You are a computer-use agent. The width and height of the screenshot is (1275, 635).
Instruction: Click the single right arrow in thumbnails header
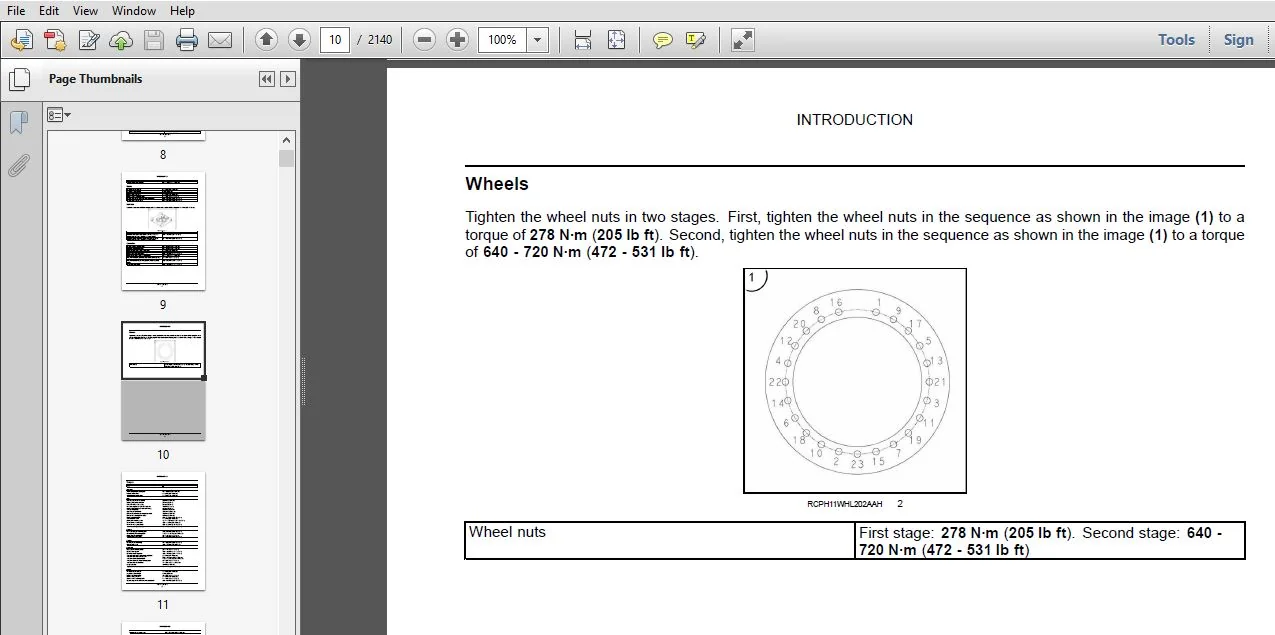click(x=288, y=79)
